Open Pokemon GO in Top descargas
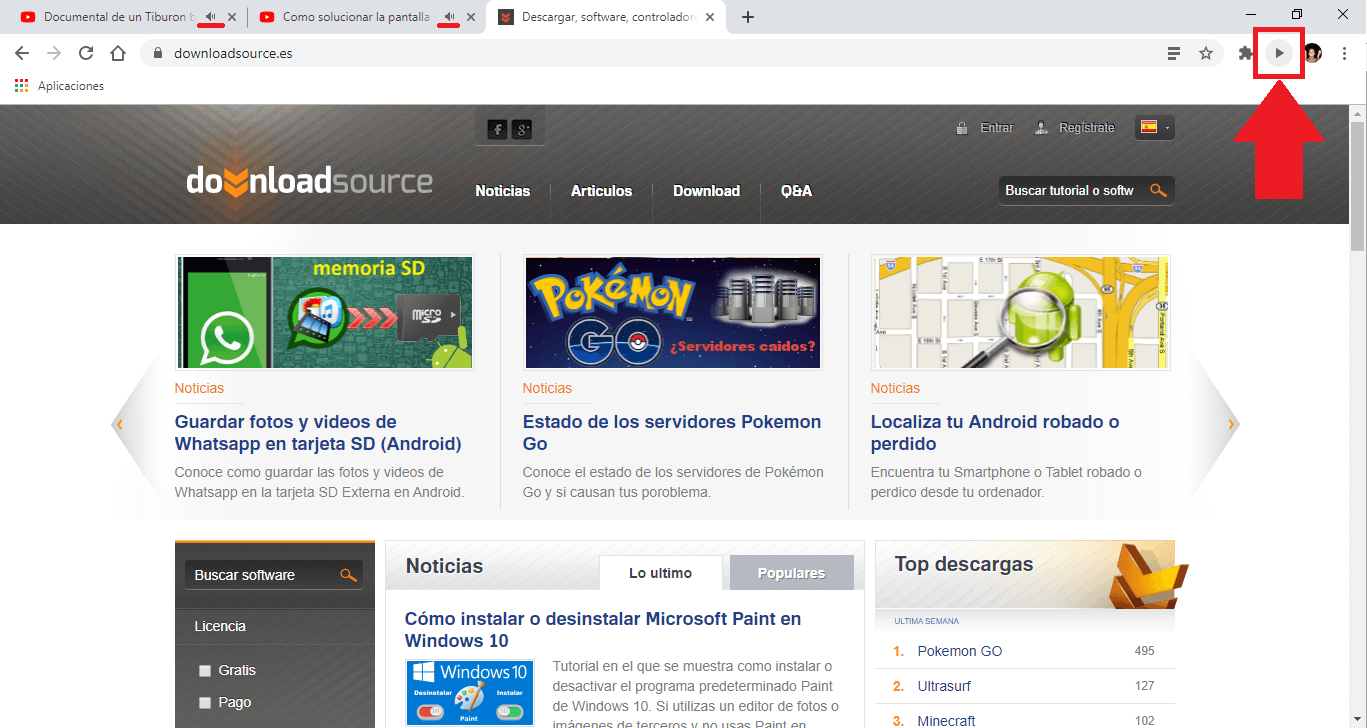The height and width of the screenshot is (728, 1367). pos(960,651)
